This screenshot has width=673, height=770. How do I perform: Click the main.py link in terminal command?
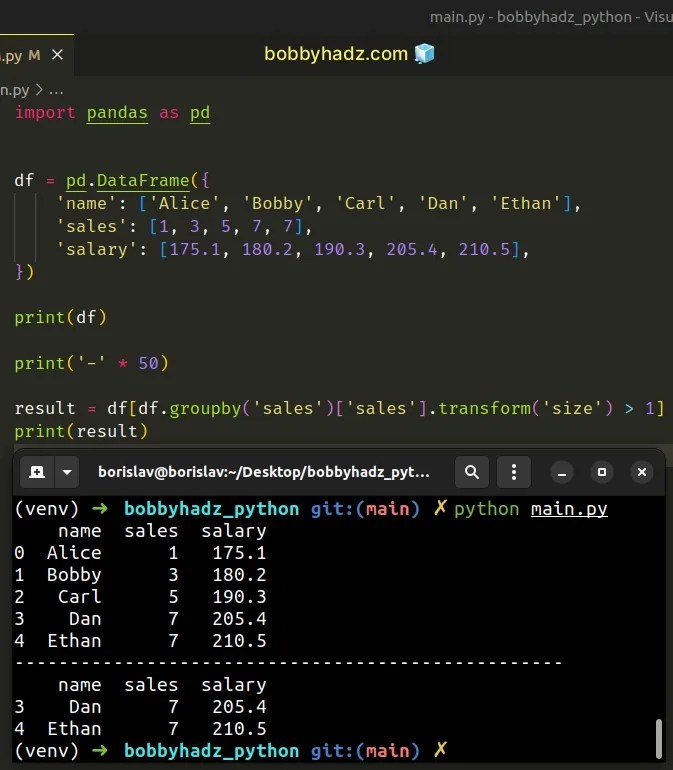click(x=569, y=509)
